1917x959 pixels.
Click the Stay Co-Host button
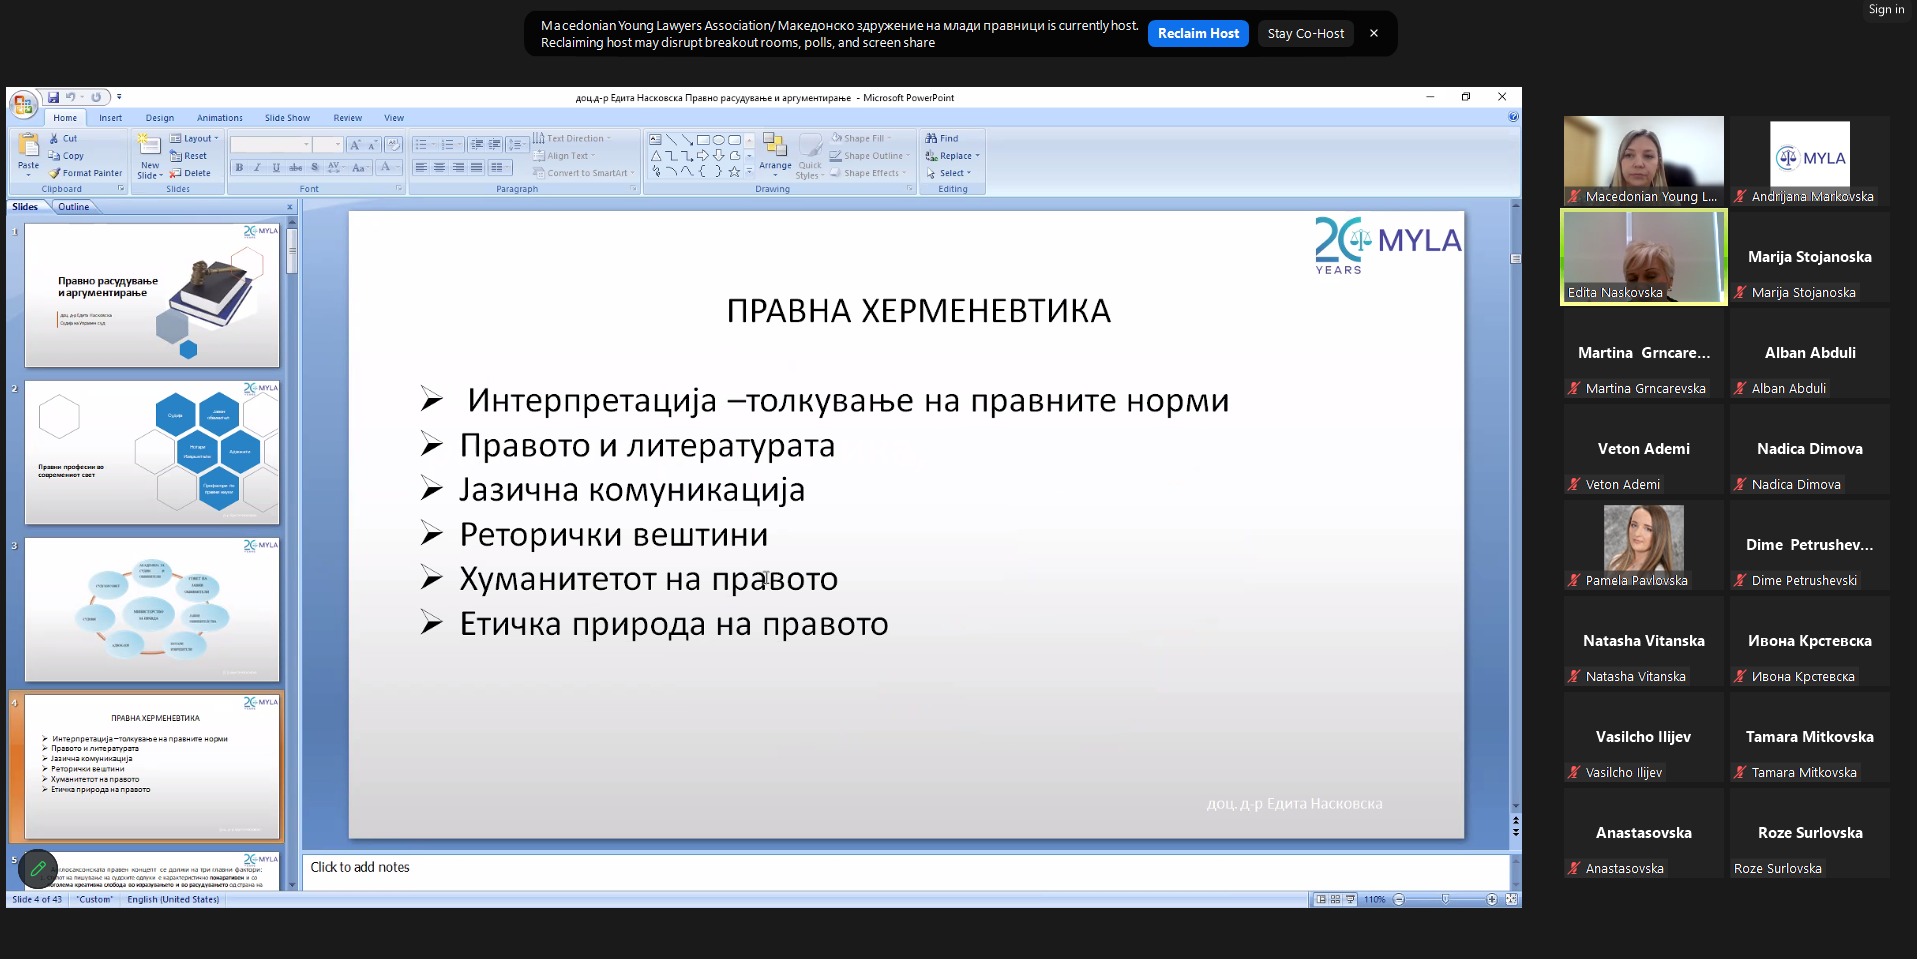pos(1305,34)
